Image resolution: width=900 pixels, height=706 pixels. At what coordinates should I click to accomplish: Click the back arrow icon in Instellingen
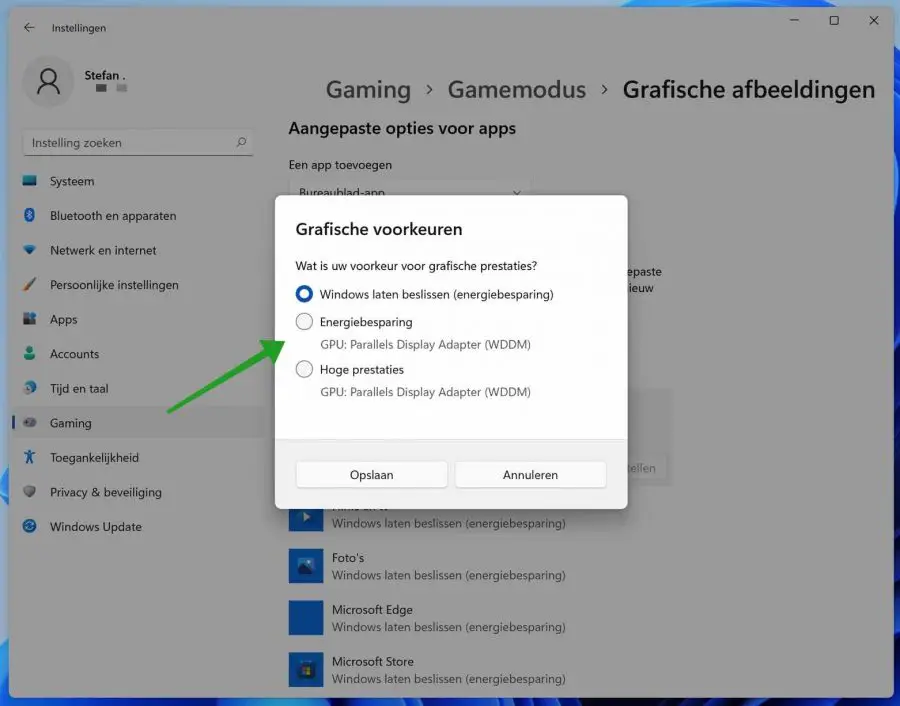29,28
